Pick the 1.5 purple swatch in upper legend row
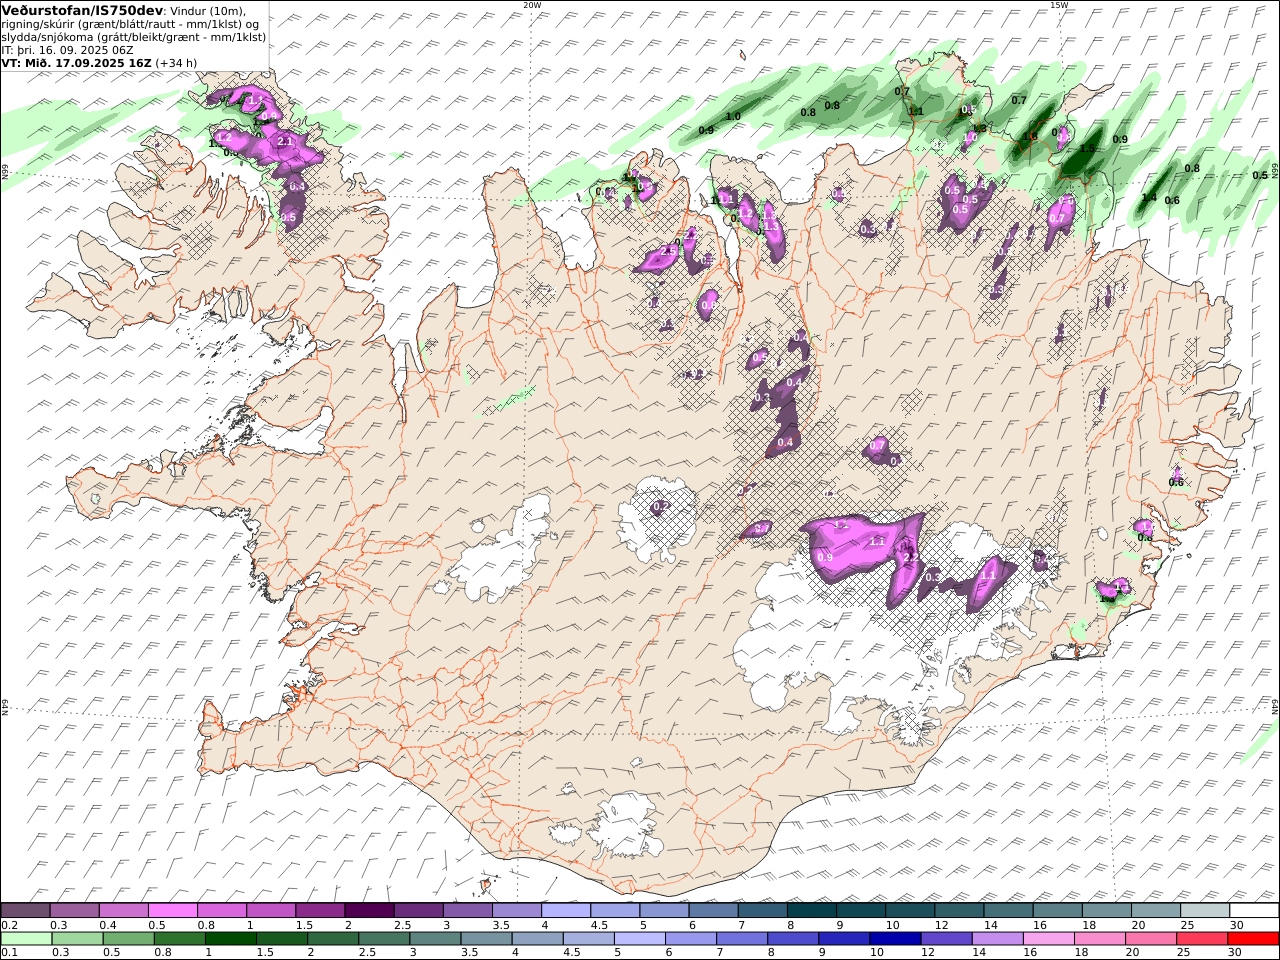 point(320,911)
